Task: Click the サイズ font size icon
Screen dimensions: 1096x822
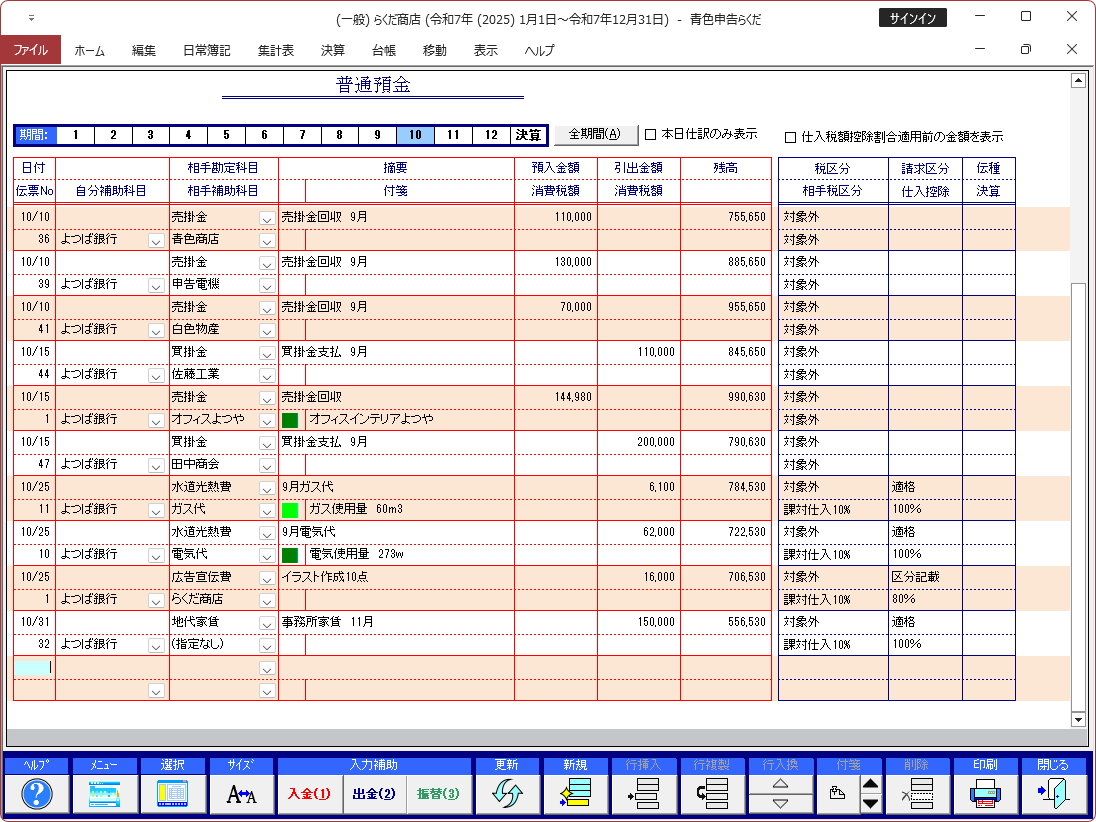Action: 241,795
